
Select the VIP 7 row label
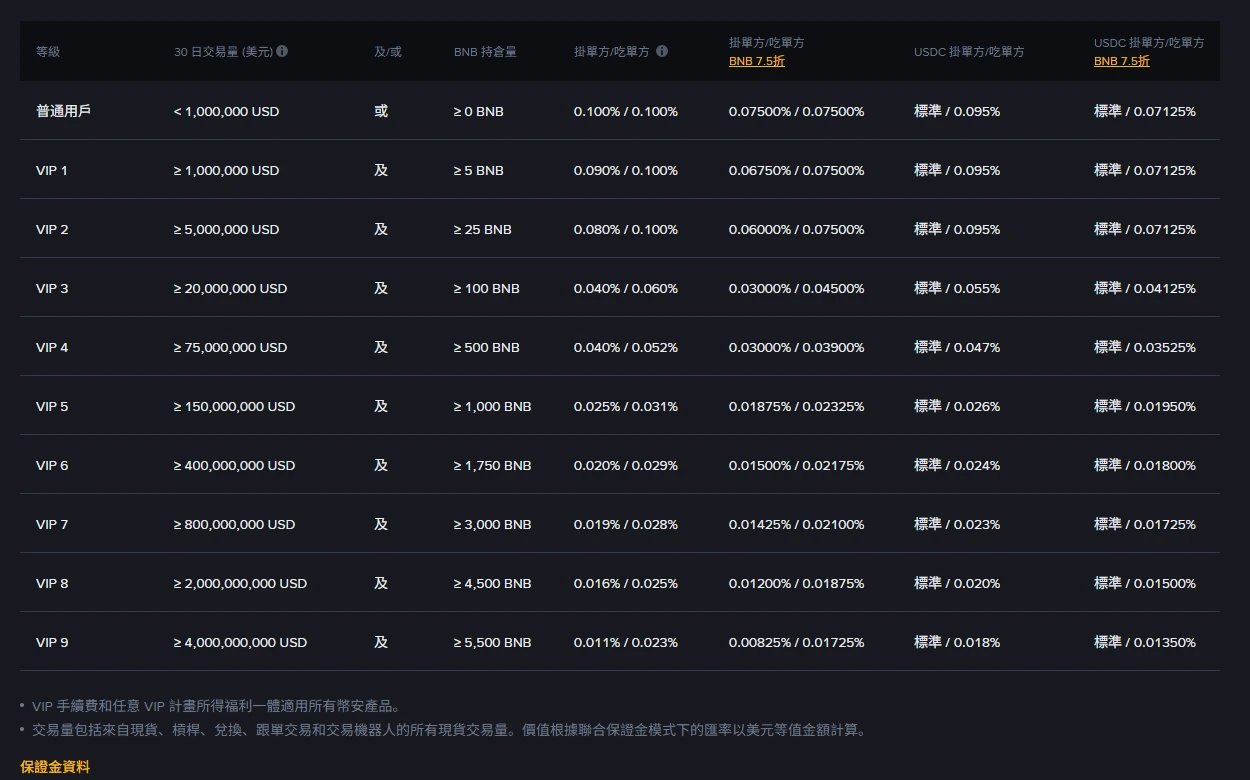(52, 524)
